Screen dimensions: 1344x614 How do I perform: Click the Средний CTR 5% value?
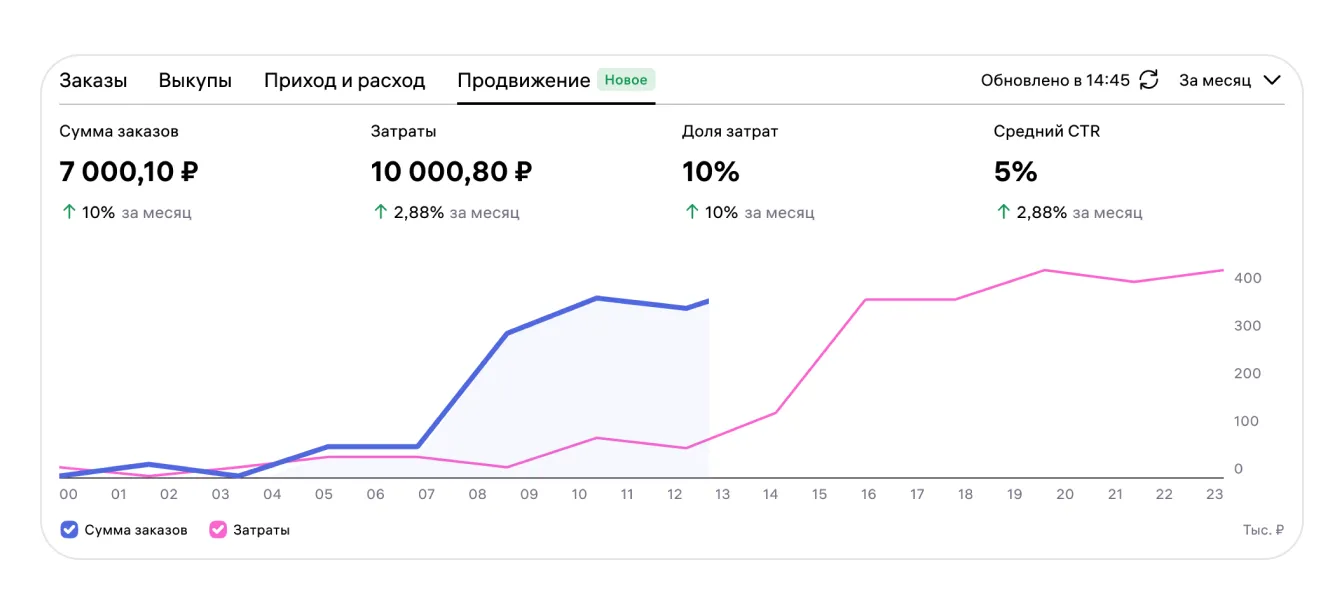click(1015, 172)
